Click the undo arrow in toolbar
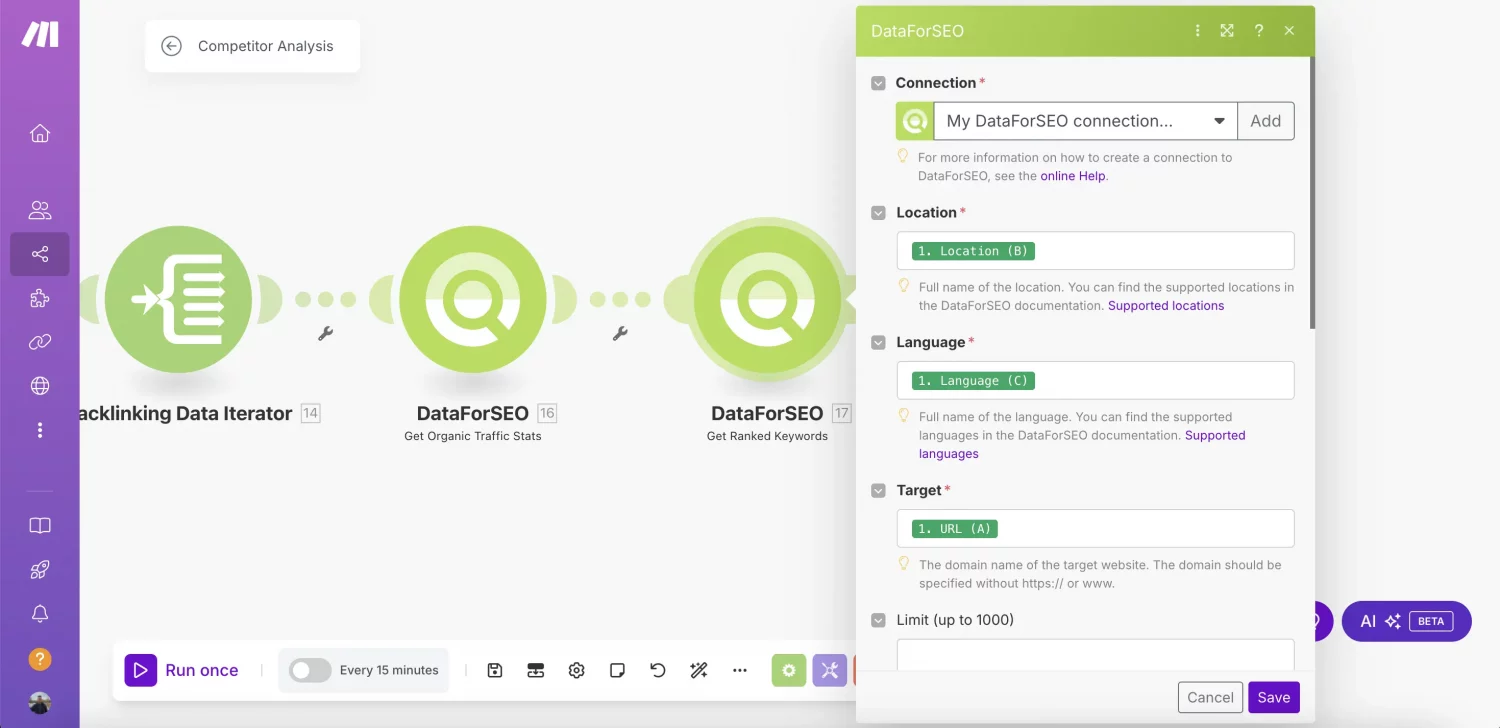 (x=657, y=670)
